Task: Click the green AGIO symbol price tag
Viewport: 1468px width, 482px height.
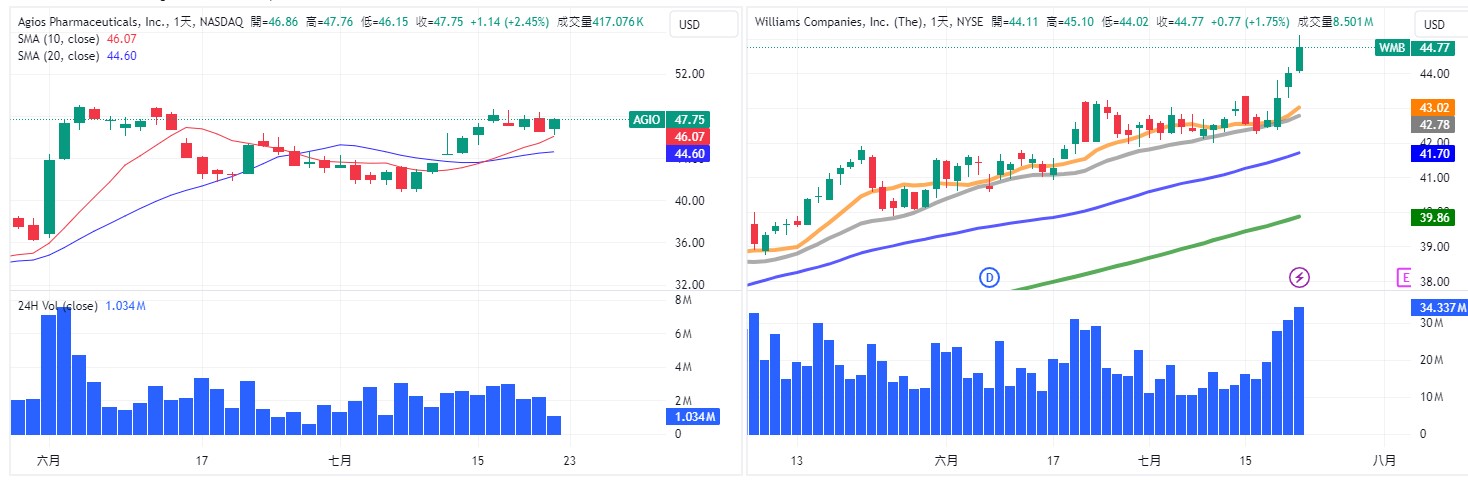Action: (646, 119)
